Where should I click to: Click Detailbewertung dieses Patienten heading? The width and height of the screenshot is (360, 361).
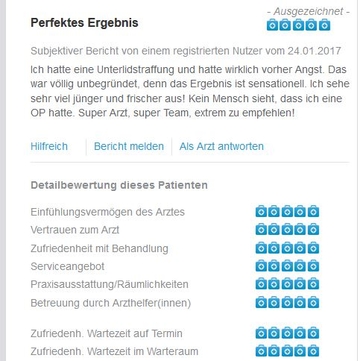[119, 185]
